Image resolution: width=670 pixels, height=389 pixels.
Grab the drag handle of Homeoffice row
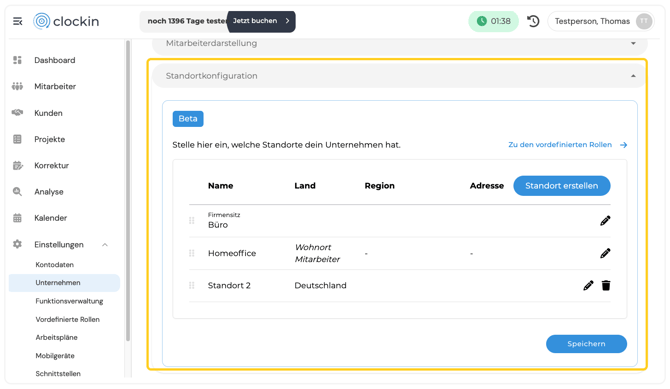click(191, 253)
